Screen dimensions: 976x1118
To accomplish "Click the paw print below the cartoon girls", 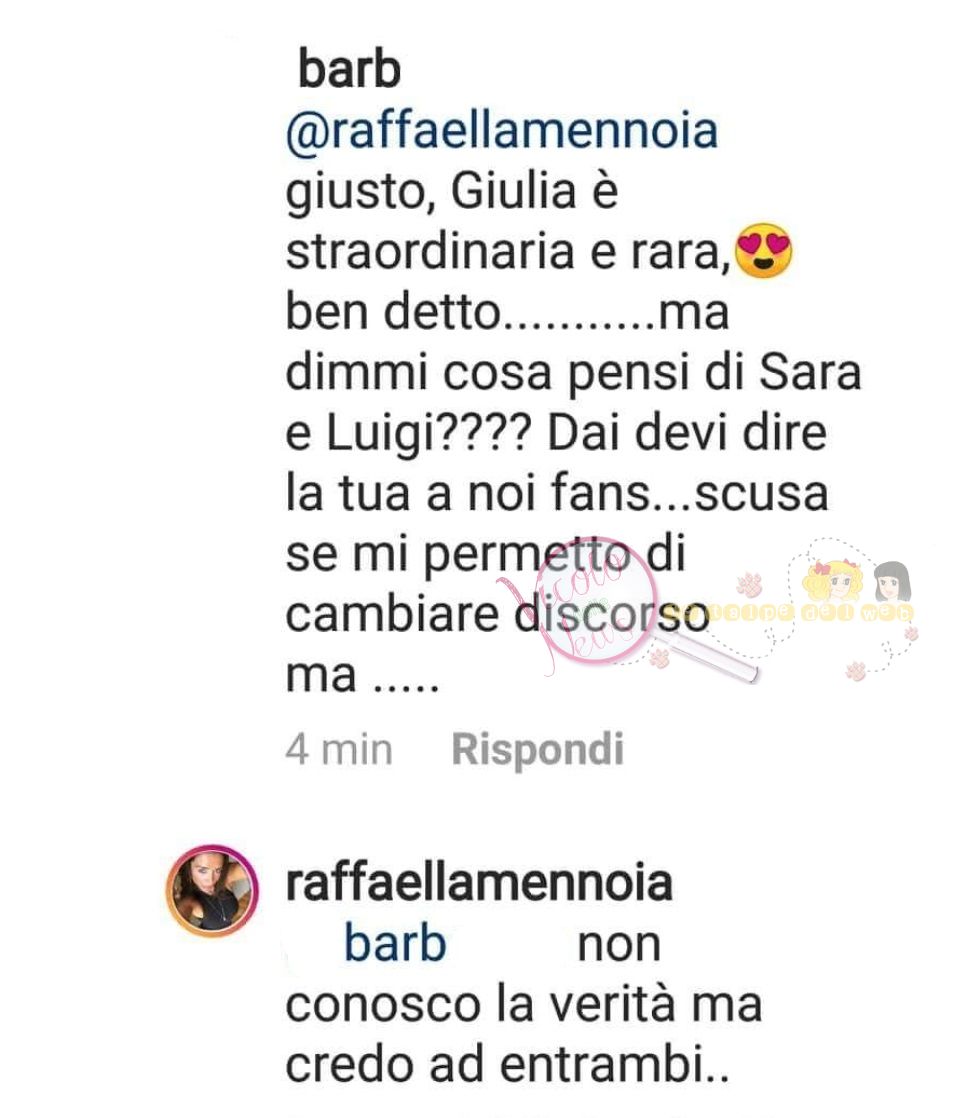I will pos(855,670).
